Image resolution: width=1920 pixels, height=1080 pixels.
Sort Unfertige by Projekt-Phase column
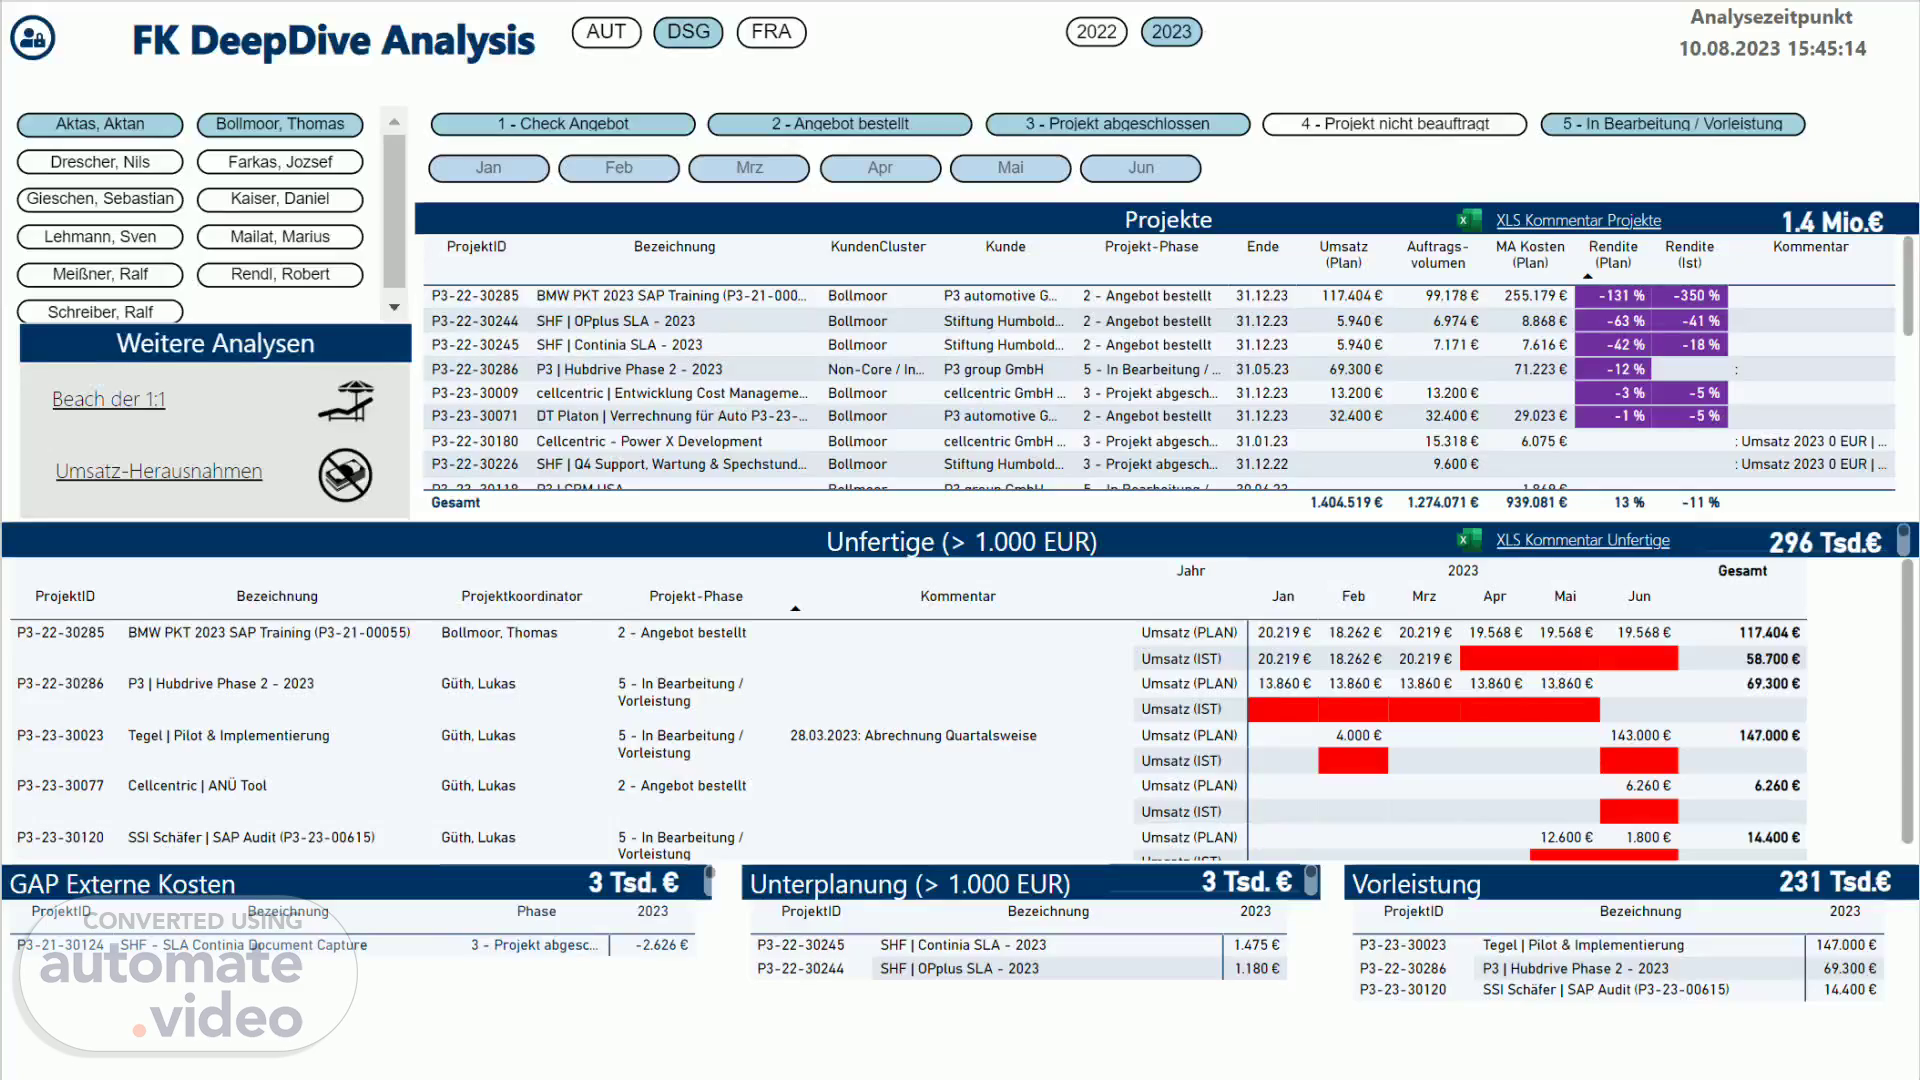tap(696, 596)
